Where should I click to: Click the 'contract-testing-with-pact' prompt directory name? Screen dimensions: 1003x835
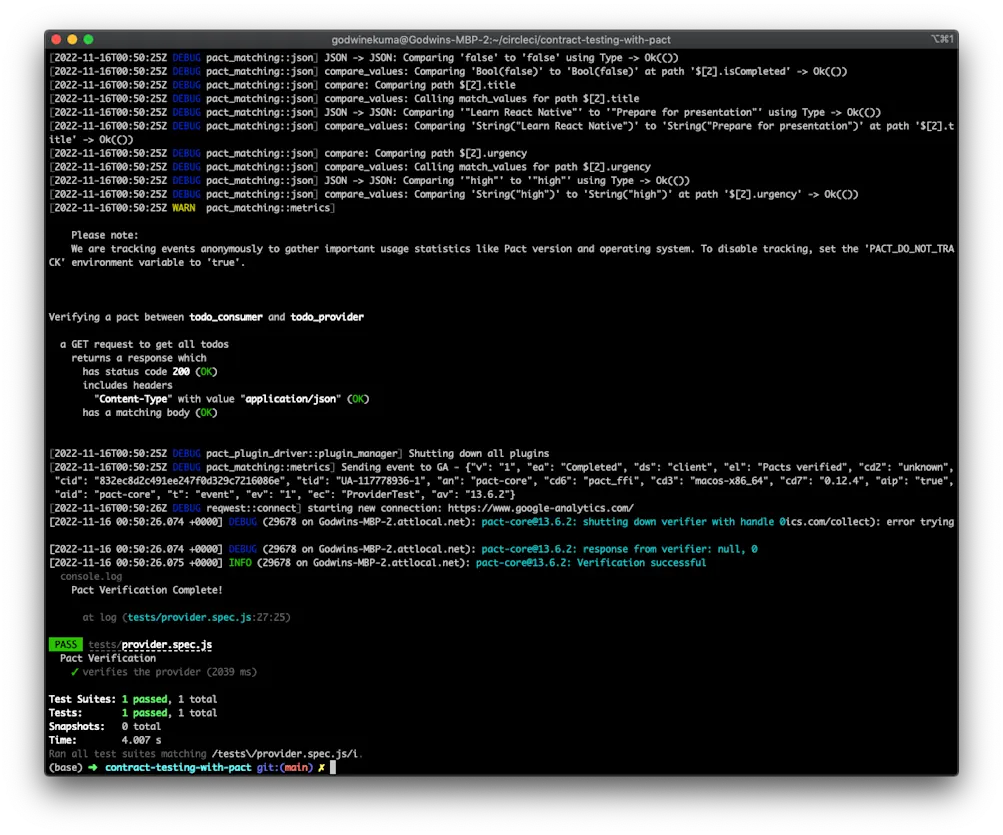pyautogui.click(x=178, y=767)
